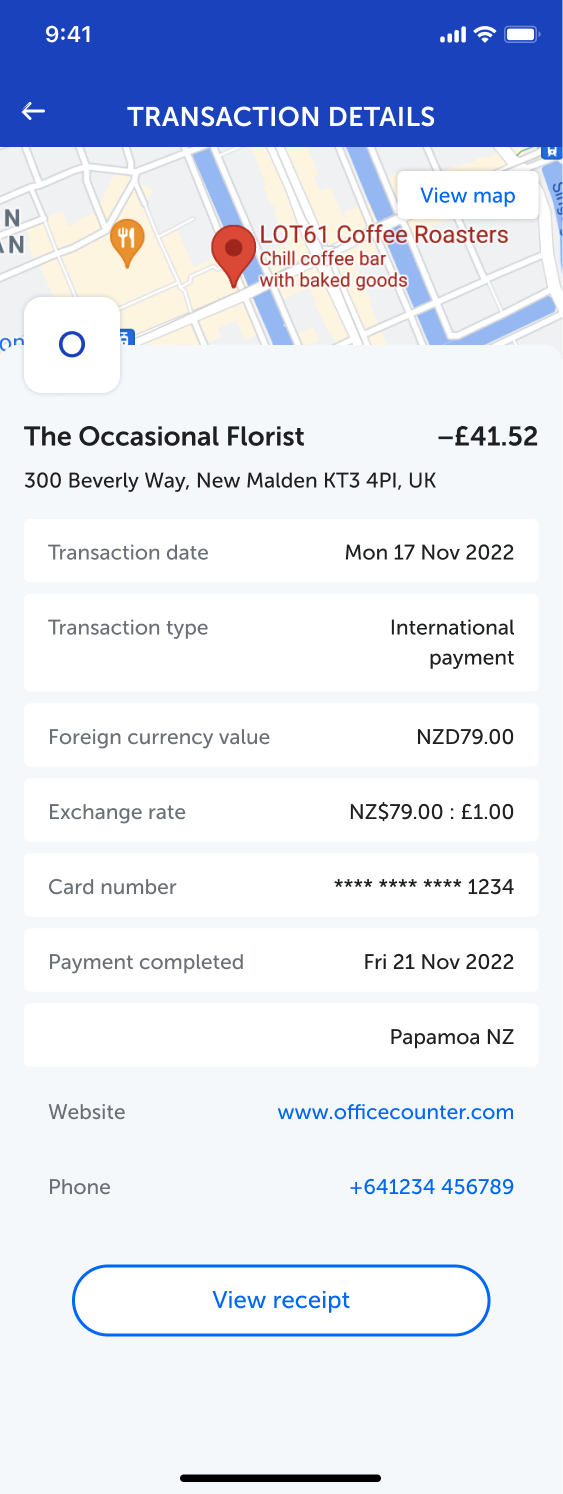Tap the Exchange rate row
The height and width of the screenshot is (1494, 563).
point(281,811)
